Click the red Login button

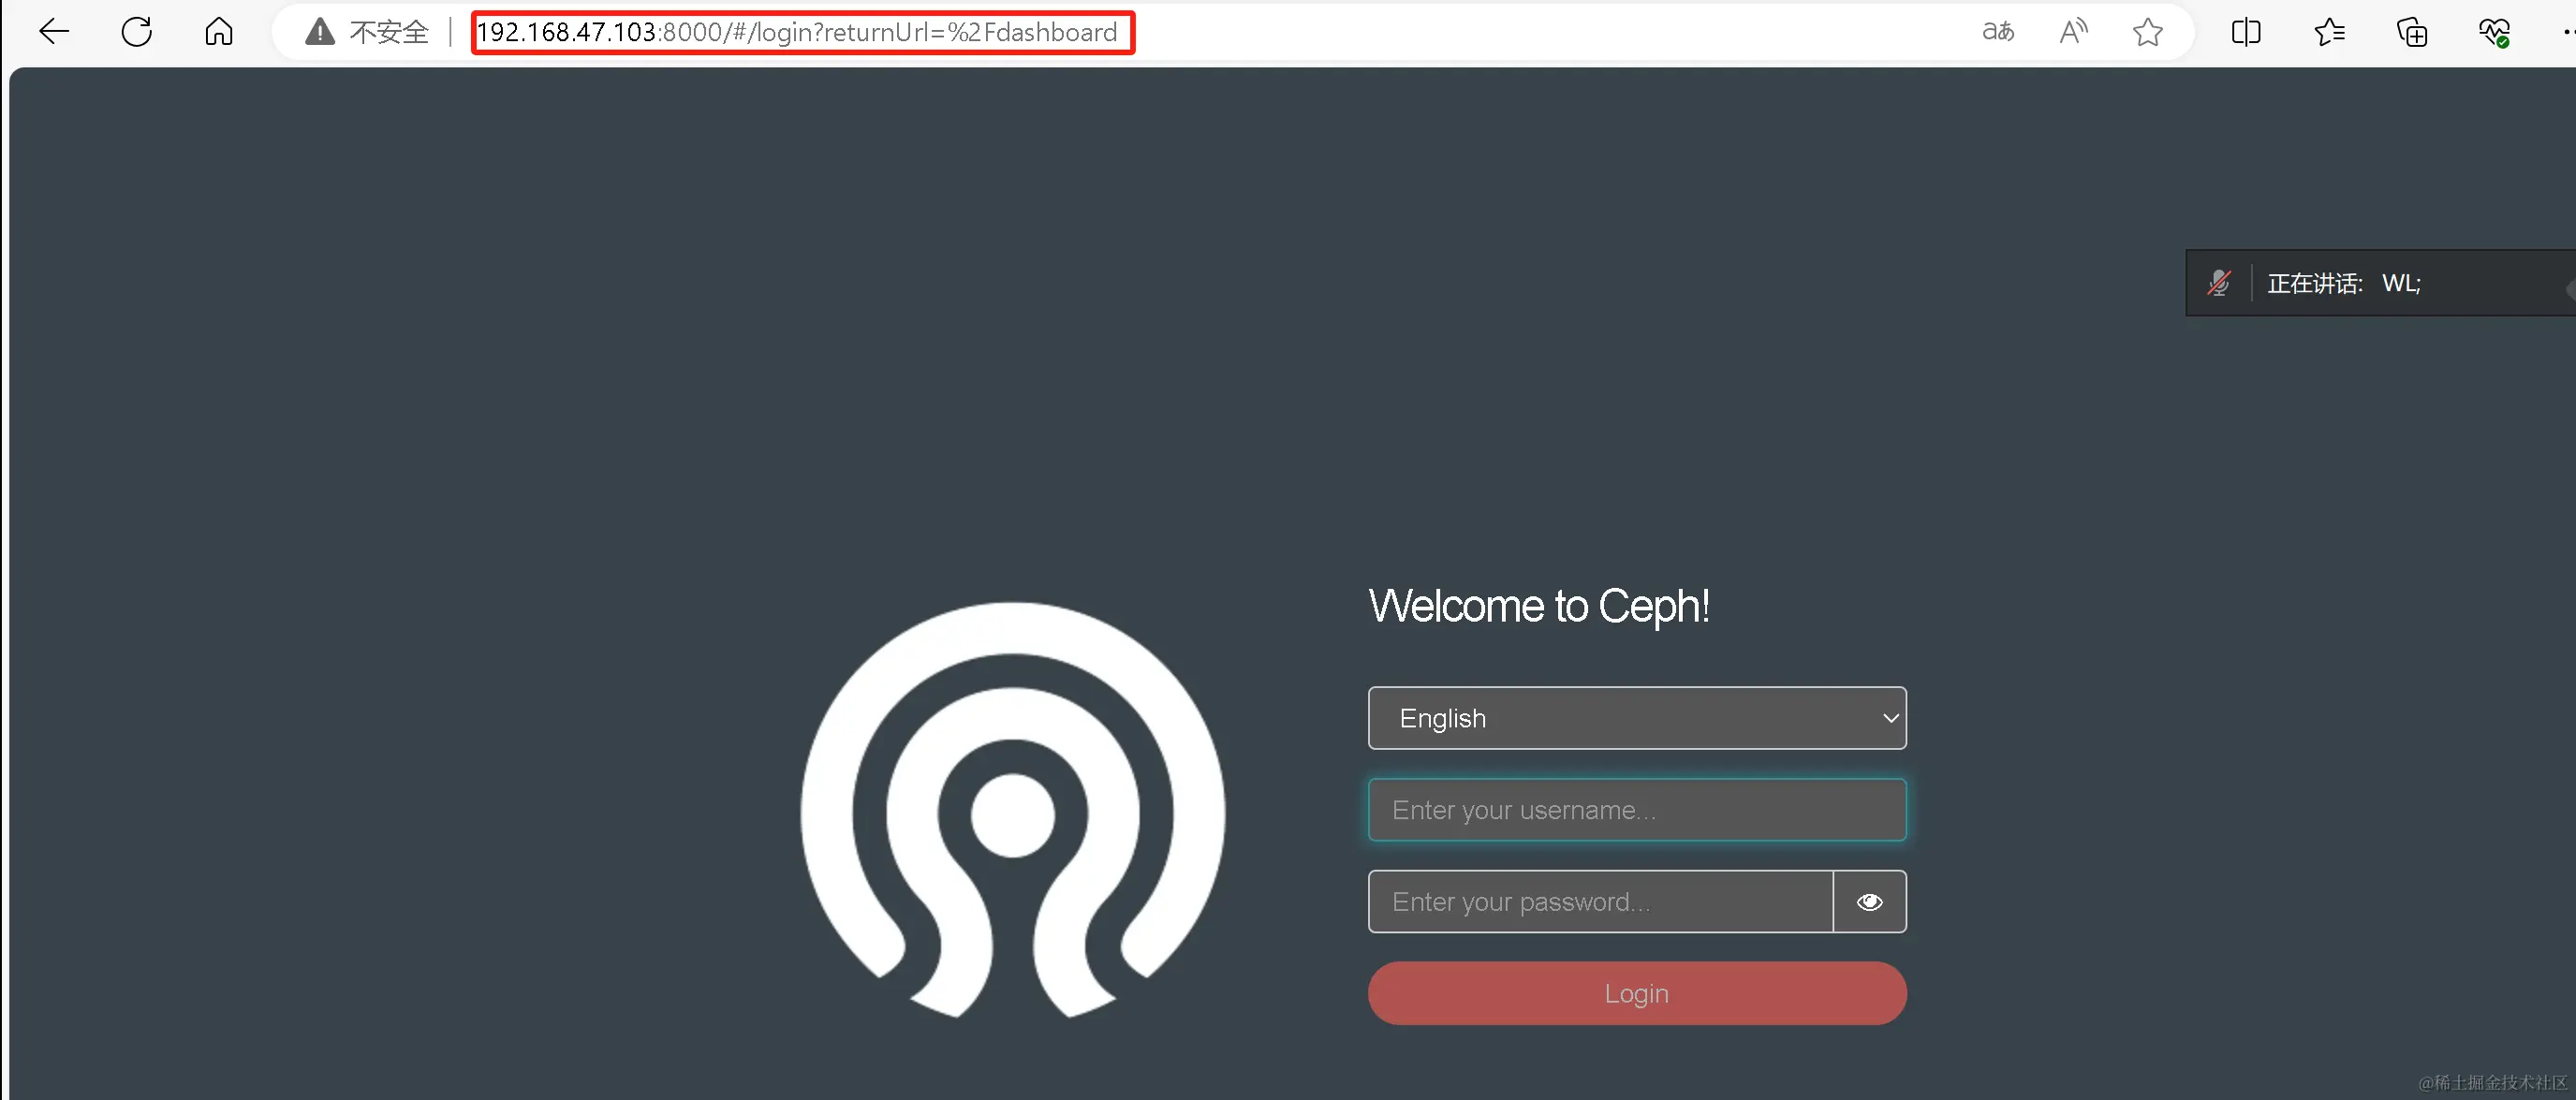coord(1636,993)
